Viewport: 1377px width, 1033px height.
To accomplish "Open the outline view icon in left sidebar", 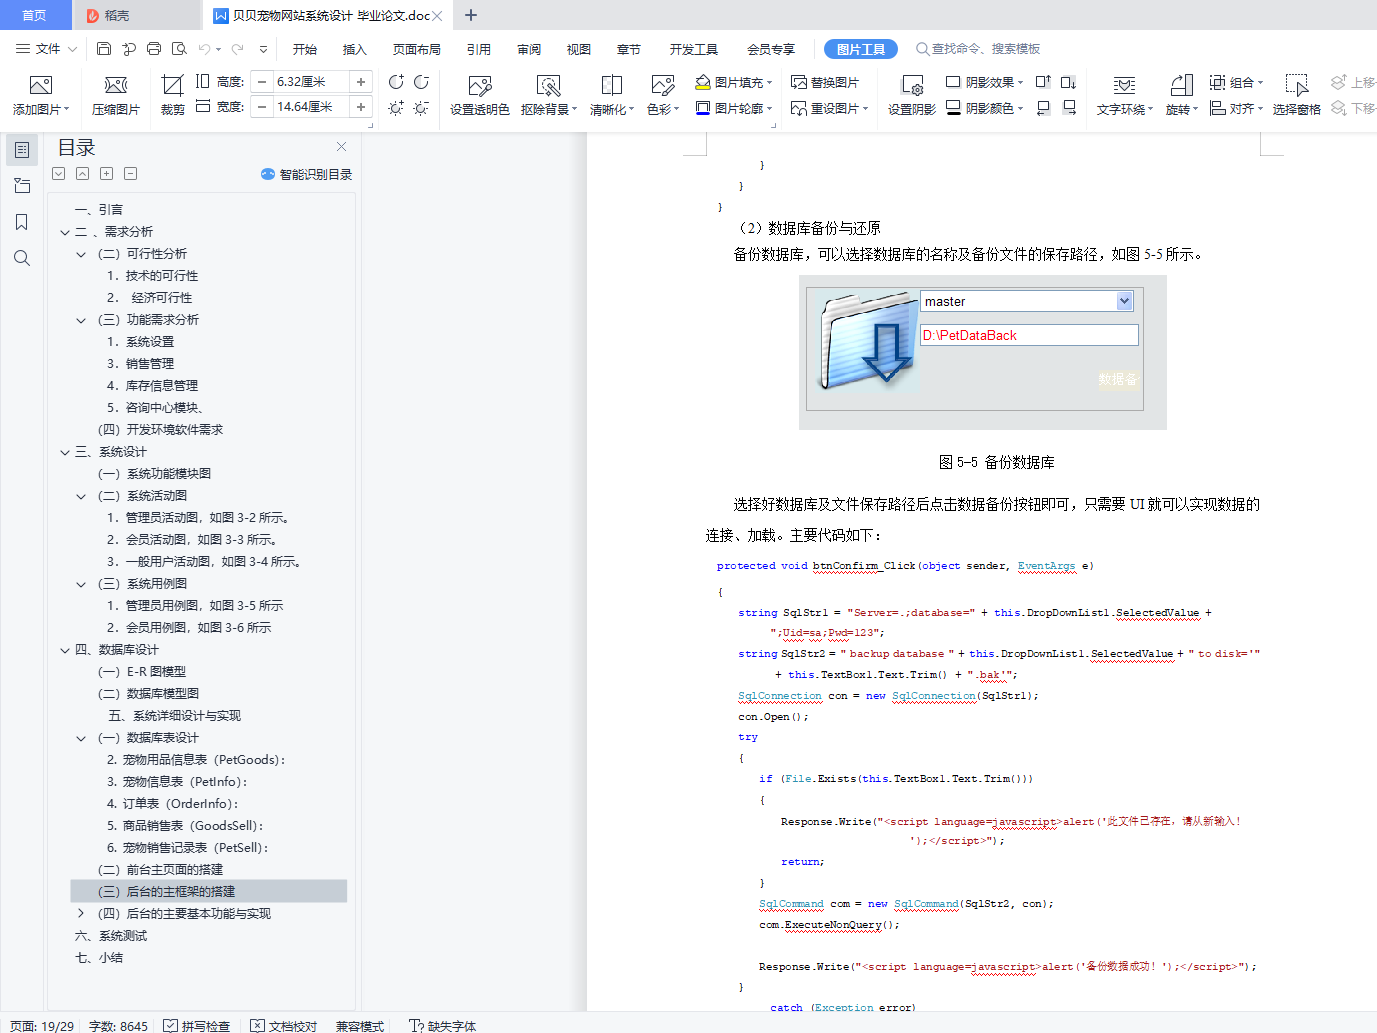I will (22, 150).
